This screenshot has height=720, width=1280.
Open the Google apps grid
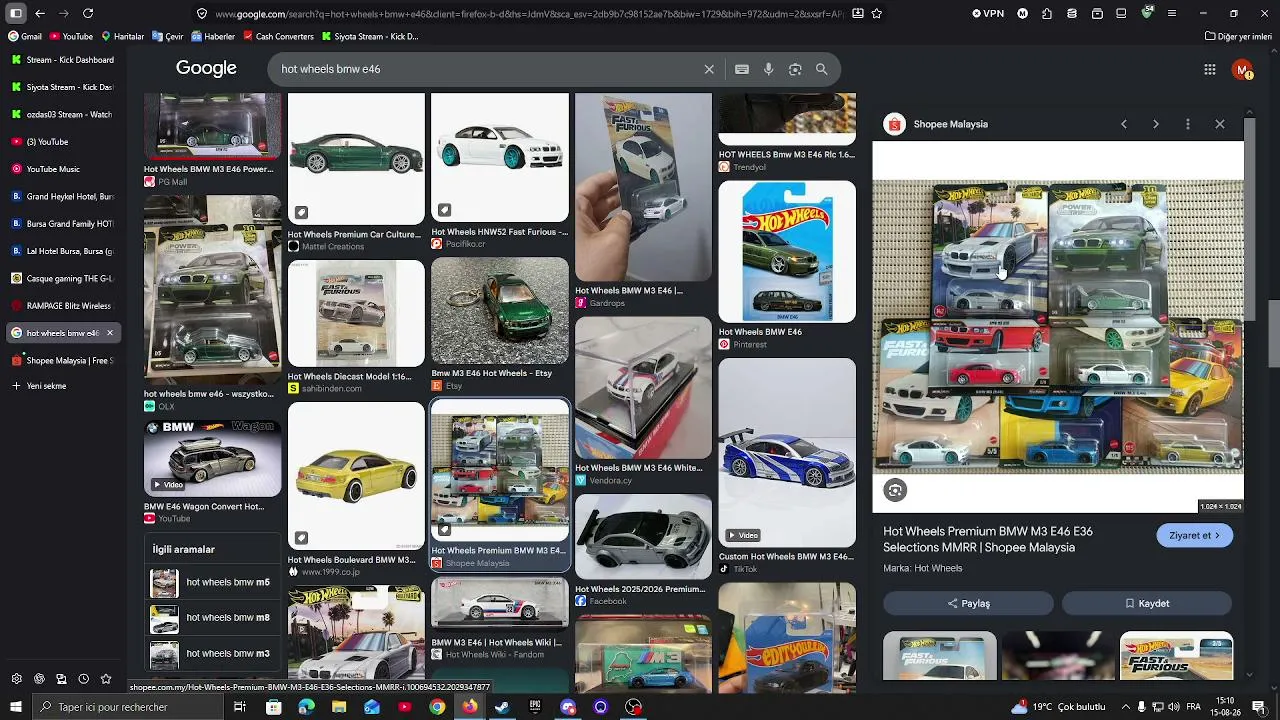pyautogui.click(x=1210, y=69)
